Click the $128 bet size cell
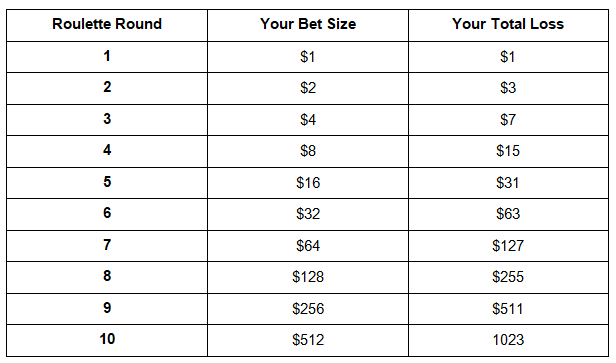The image size is (616, 363). point(308,277)
